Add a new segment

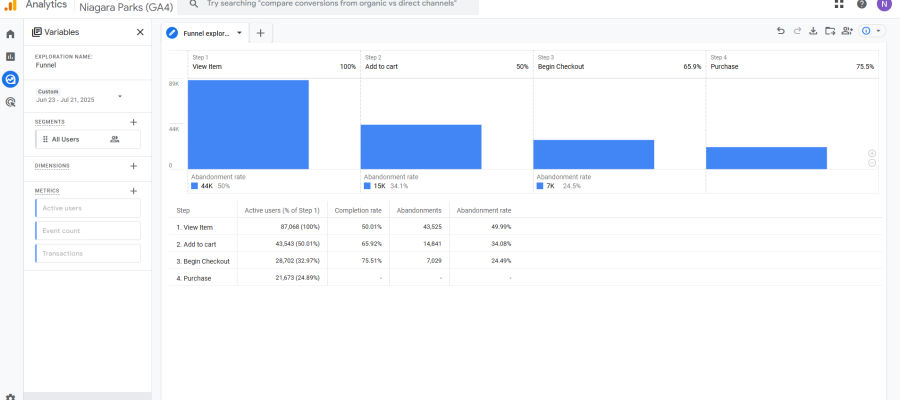click(x=134, y=122)
